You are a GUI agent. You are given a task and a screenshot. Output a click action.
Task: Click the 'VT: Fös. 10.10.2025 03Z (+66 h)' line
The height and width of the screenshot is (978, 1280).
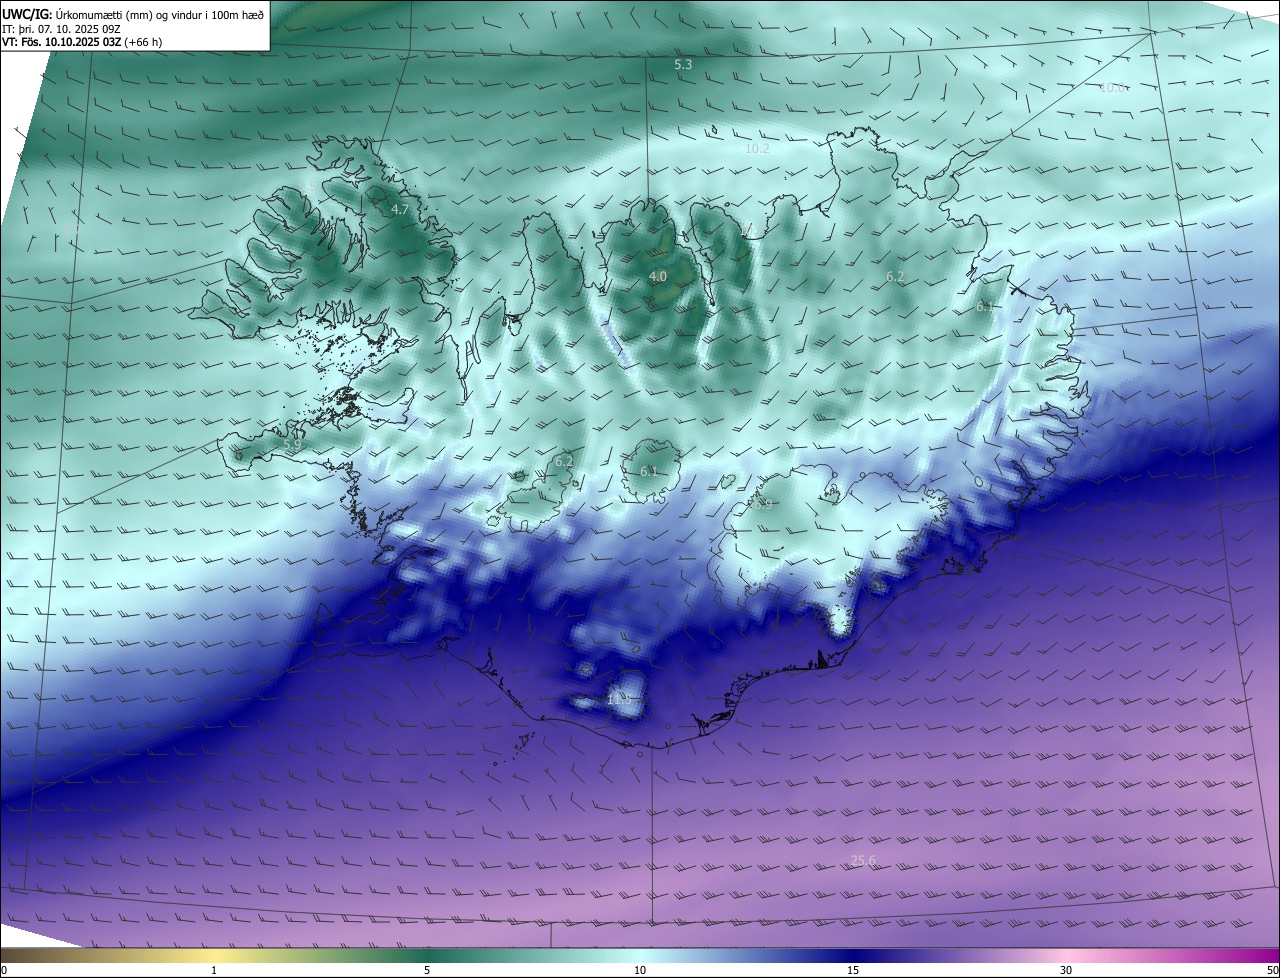coord(82,42)
